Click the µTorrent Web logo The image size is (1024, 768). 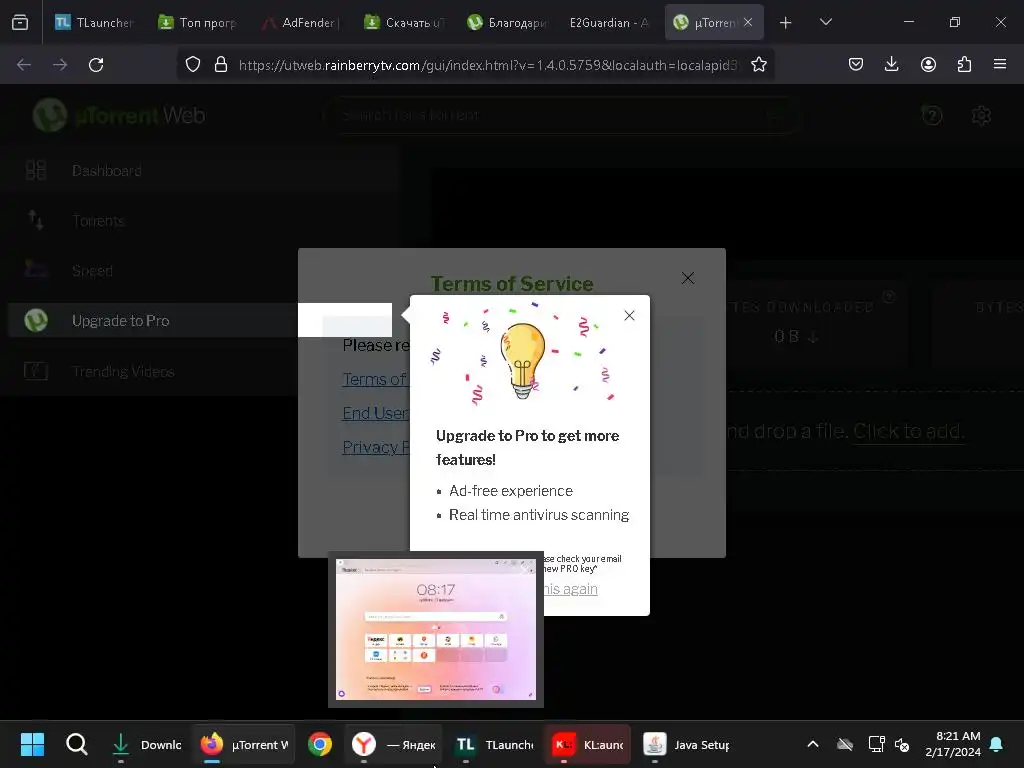(x=120, y=116)
